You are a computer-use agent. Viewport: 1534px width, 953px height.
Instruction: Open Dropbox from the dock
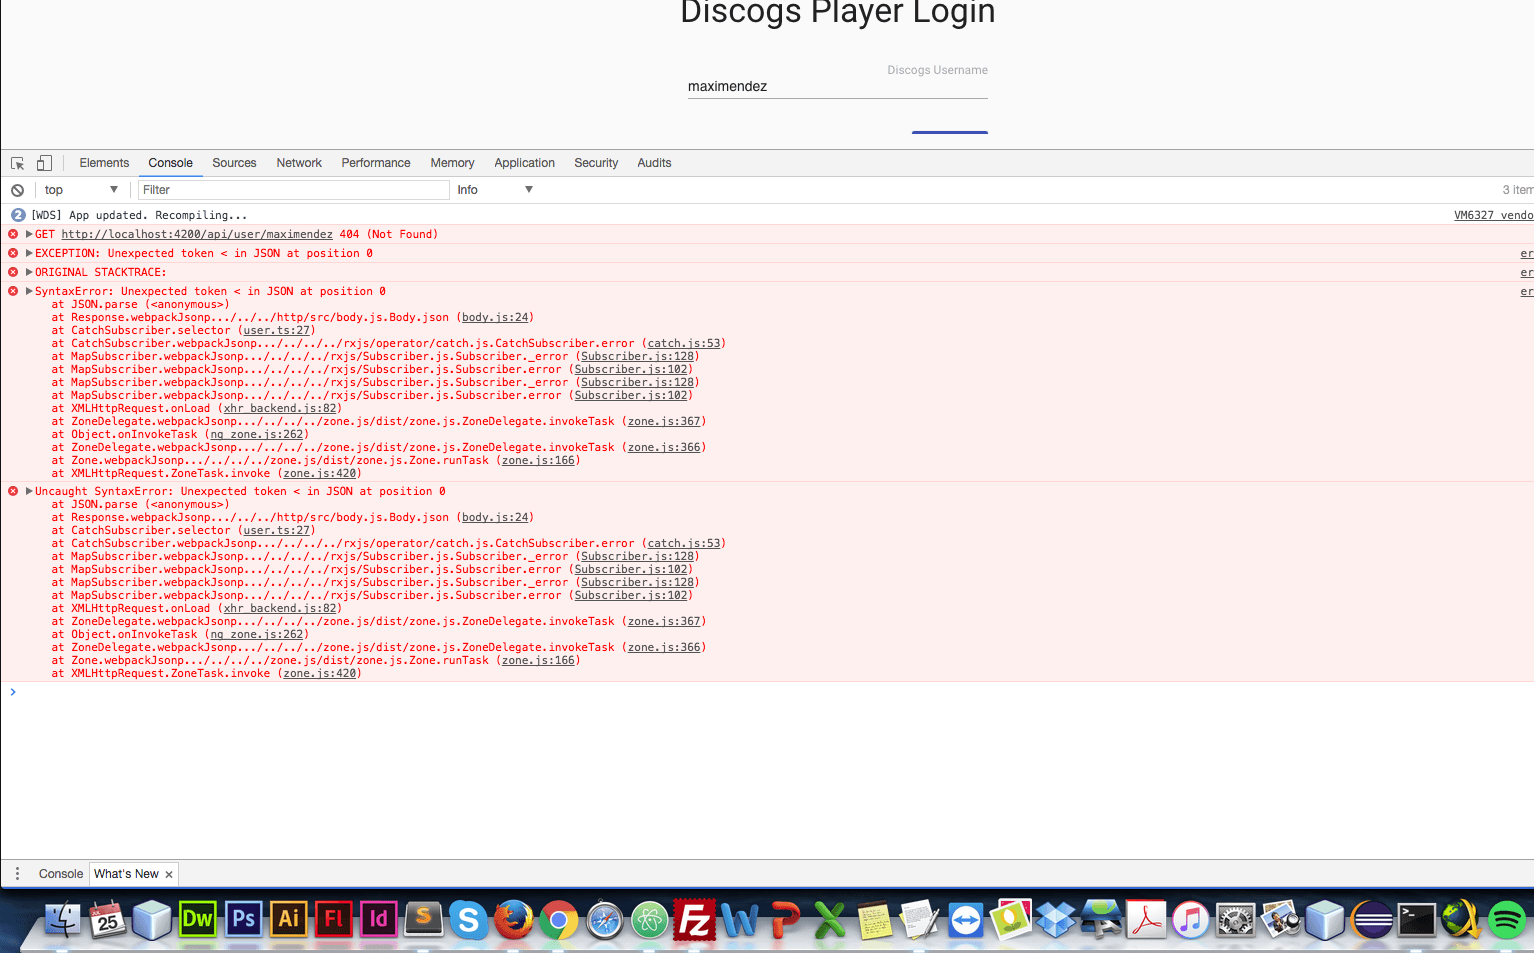pos(1056,920)
